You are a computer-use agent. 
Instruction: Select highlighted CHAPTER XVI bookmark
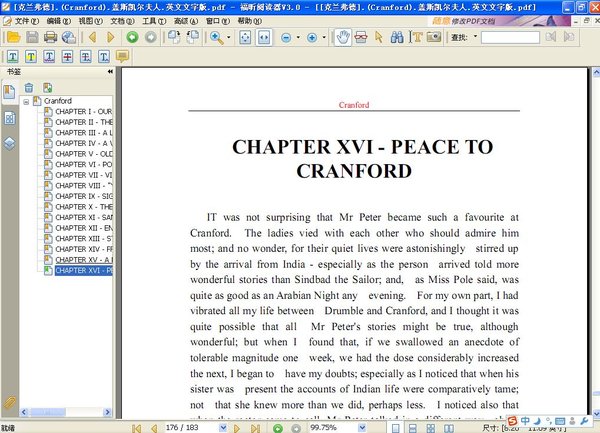tap(83, 270)
